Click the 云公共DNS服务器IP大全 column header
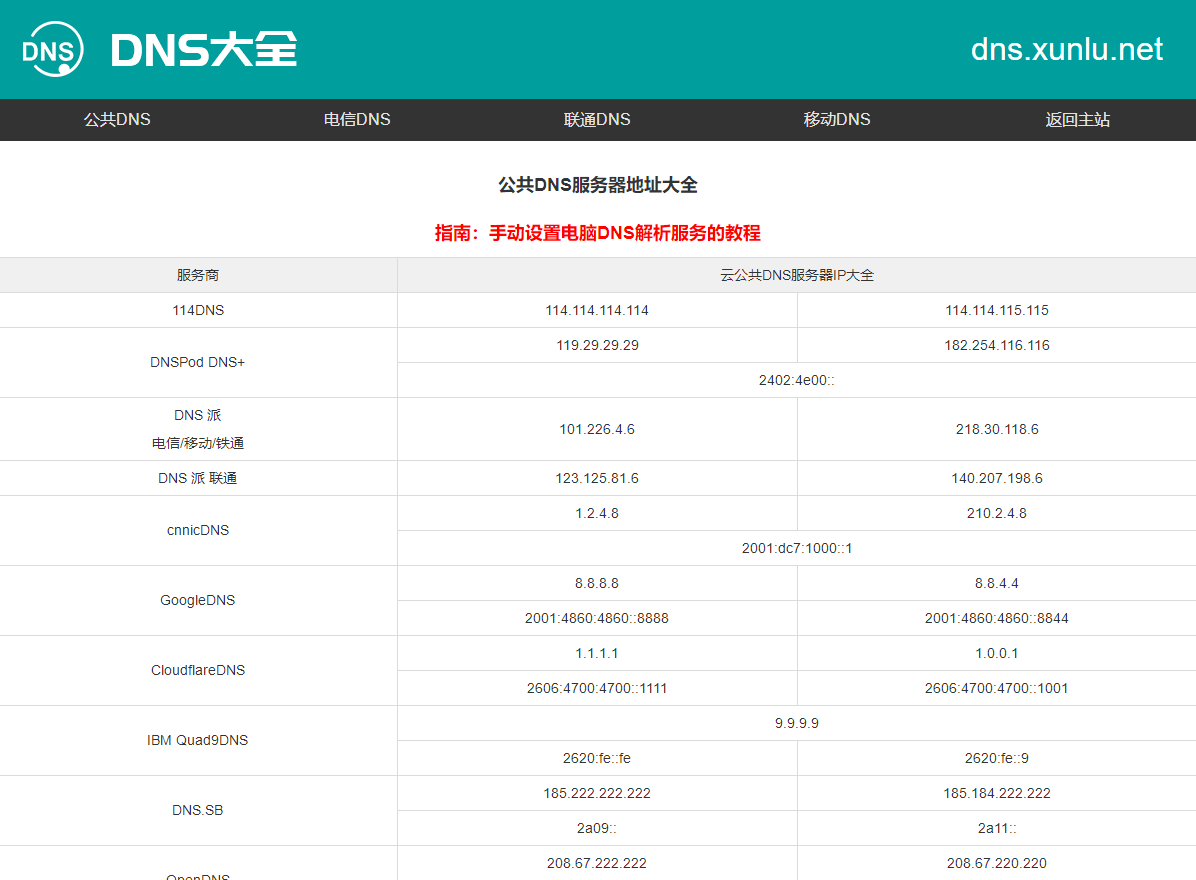Viewport: 1196px width, 880px height. pyautogui.click(x=796, y=275)
